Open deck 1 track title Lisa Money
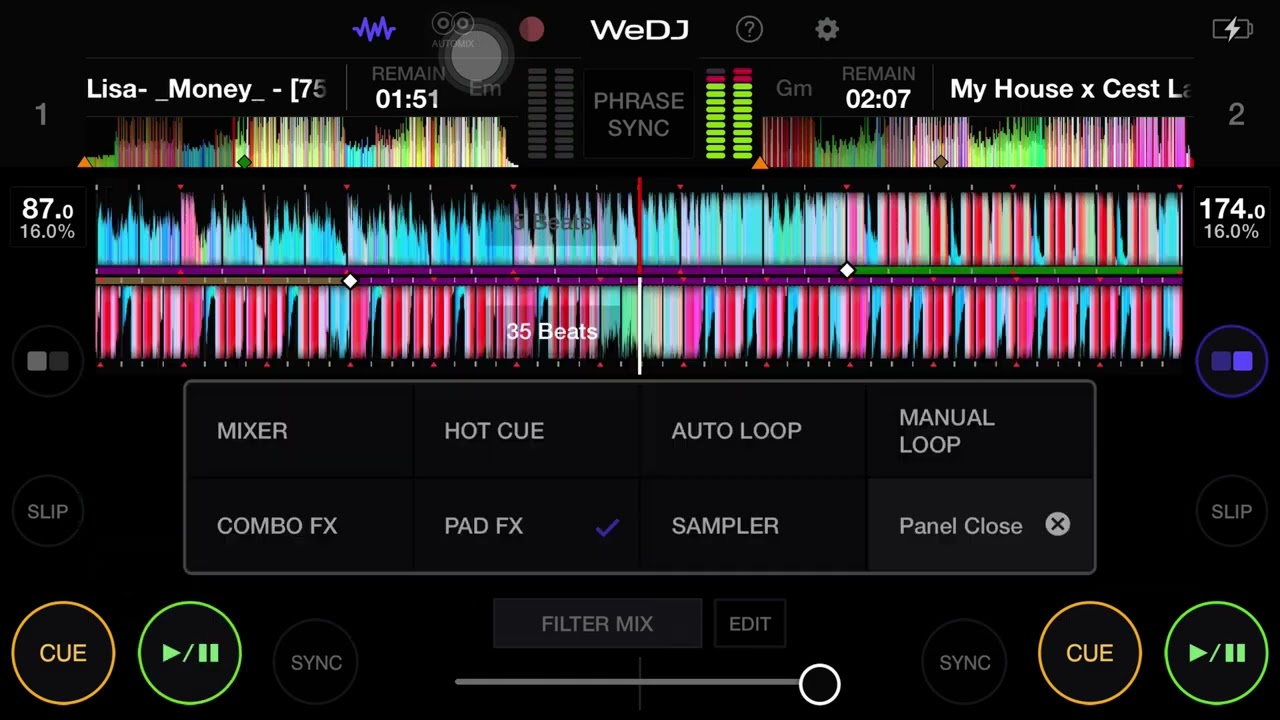The image size is (1280, 720). 206,89
